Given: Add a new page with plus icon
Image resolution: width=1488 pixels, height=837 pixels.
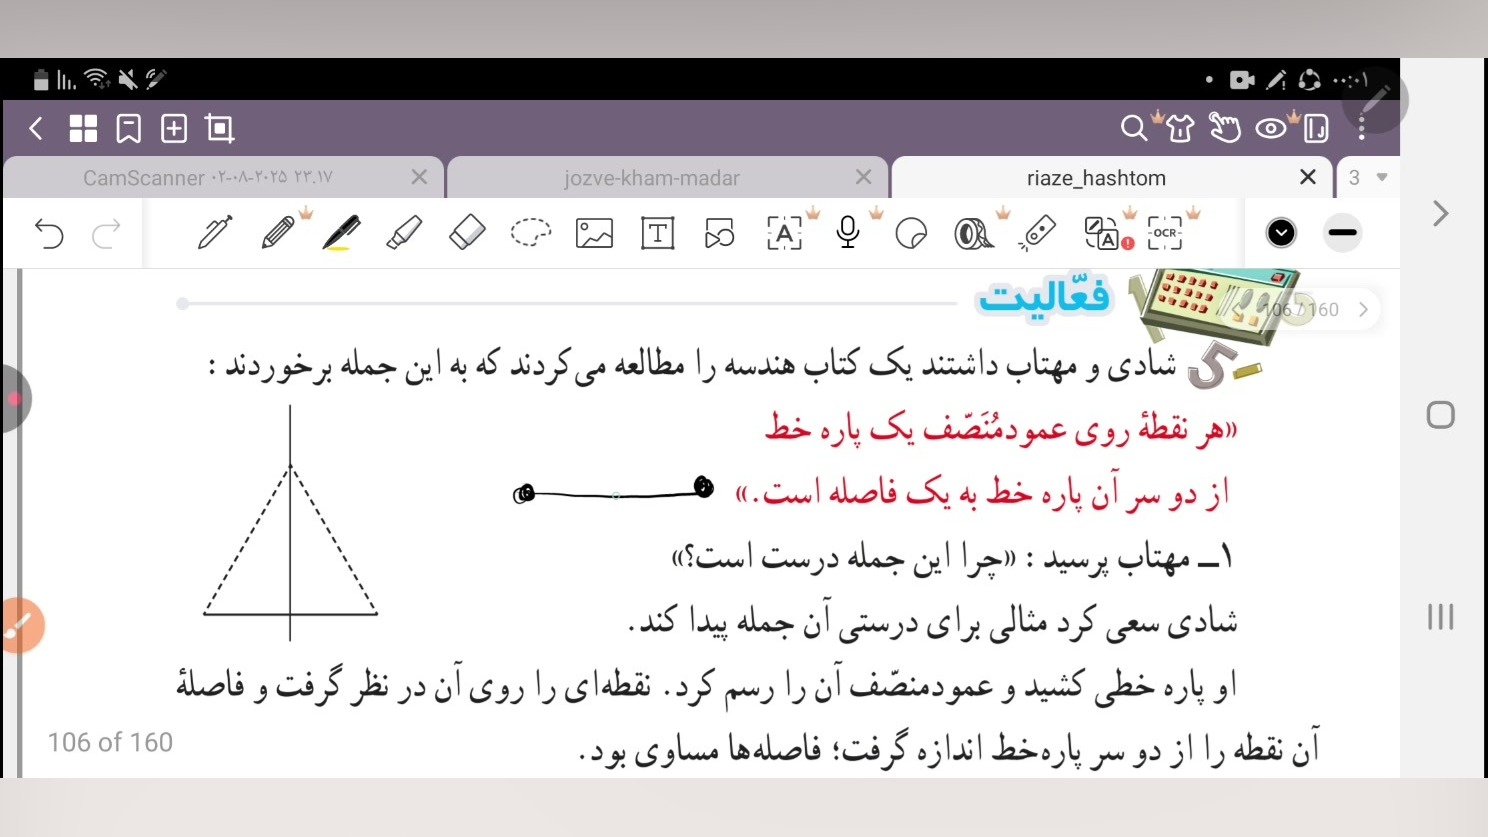Looking at the screenshot, I should 174,128.
